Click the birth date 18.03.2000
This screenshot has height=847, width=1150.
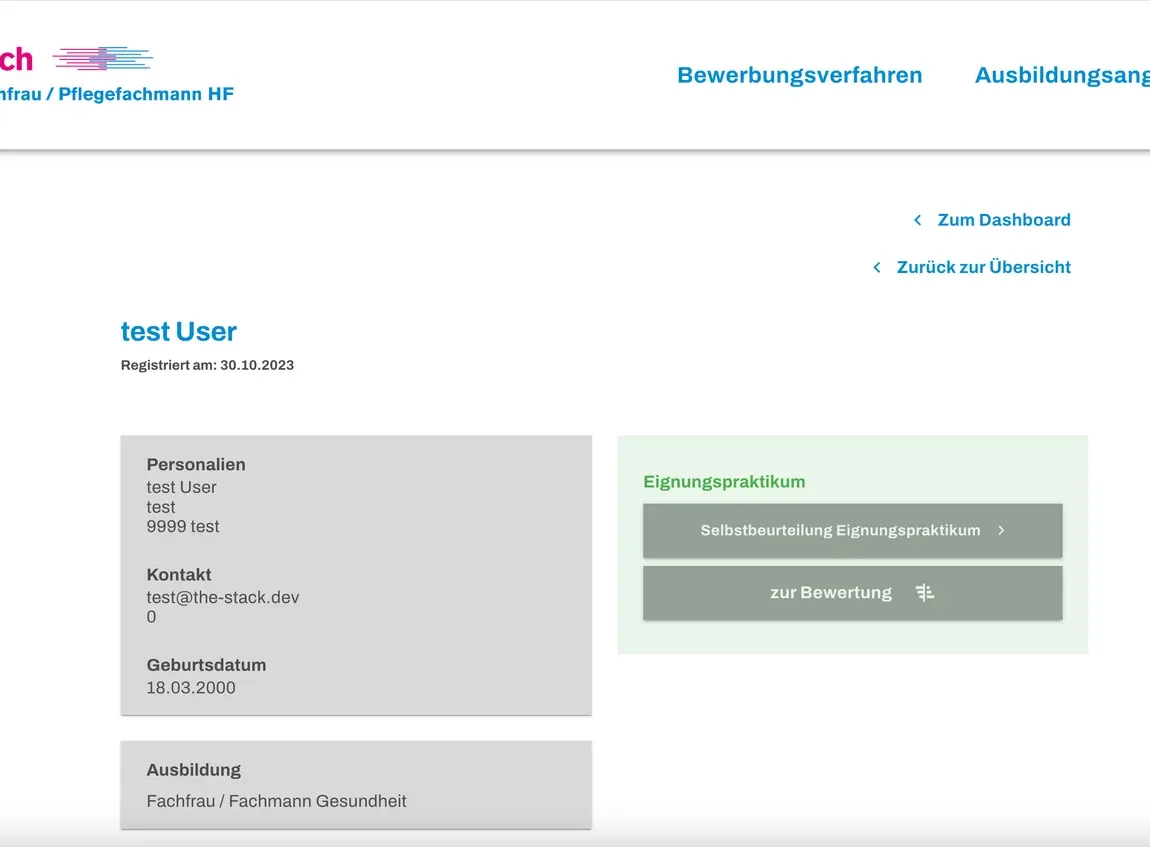click(191, 688)
